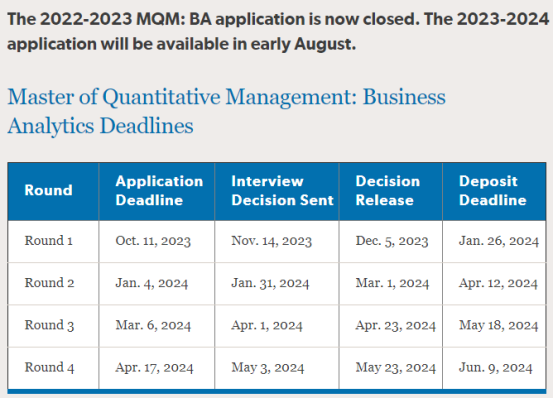Click the Mar. 6, 2024 application deadline
The image size is (554, 399).
153,325
